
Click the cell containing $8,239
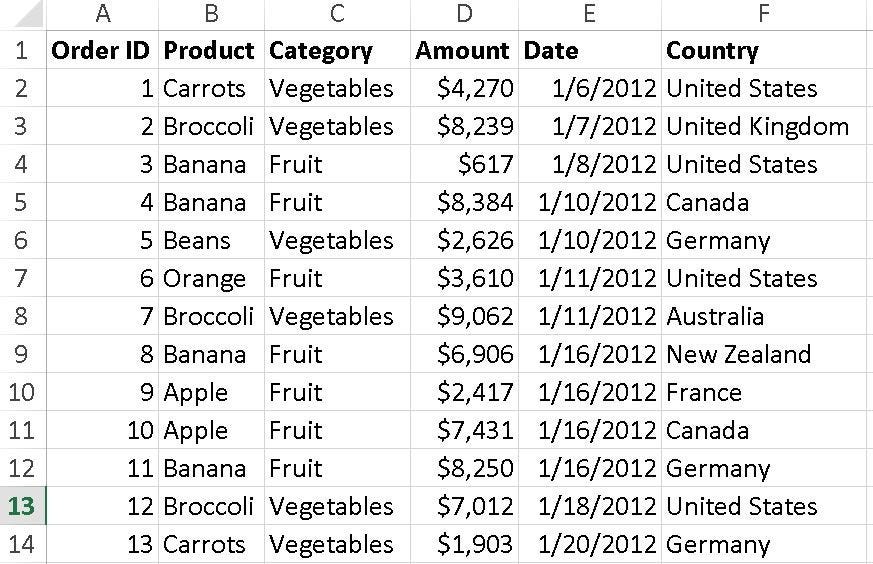tap(475, 126)
